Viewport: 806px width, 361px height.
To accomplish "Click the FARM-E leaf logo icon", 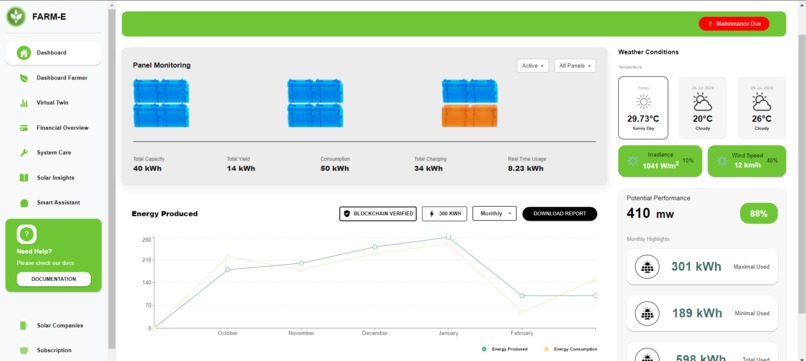I will click(x=16, y=16).
